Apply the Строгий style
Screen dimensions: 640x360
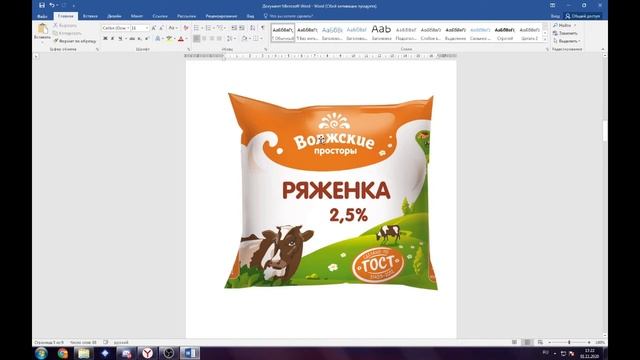point(504,33)
